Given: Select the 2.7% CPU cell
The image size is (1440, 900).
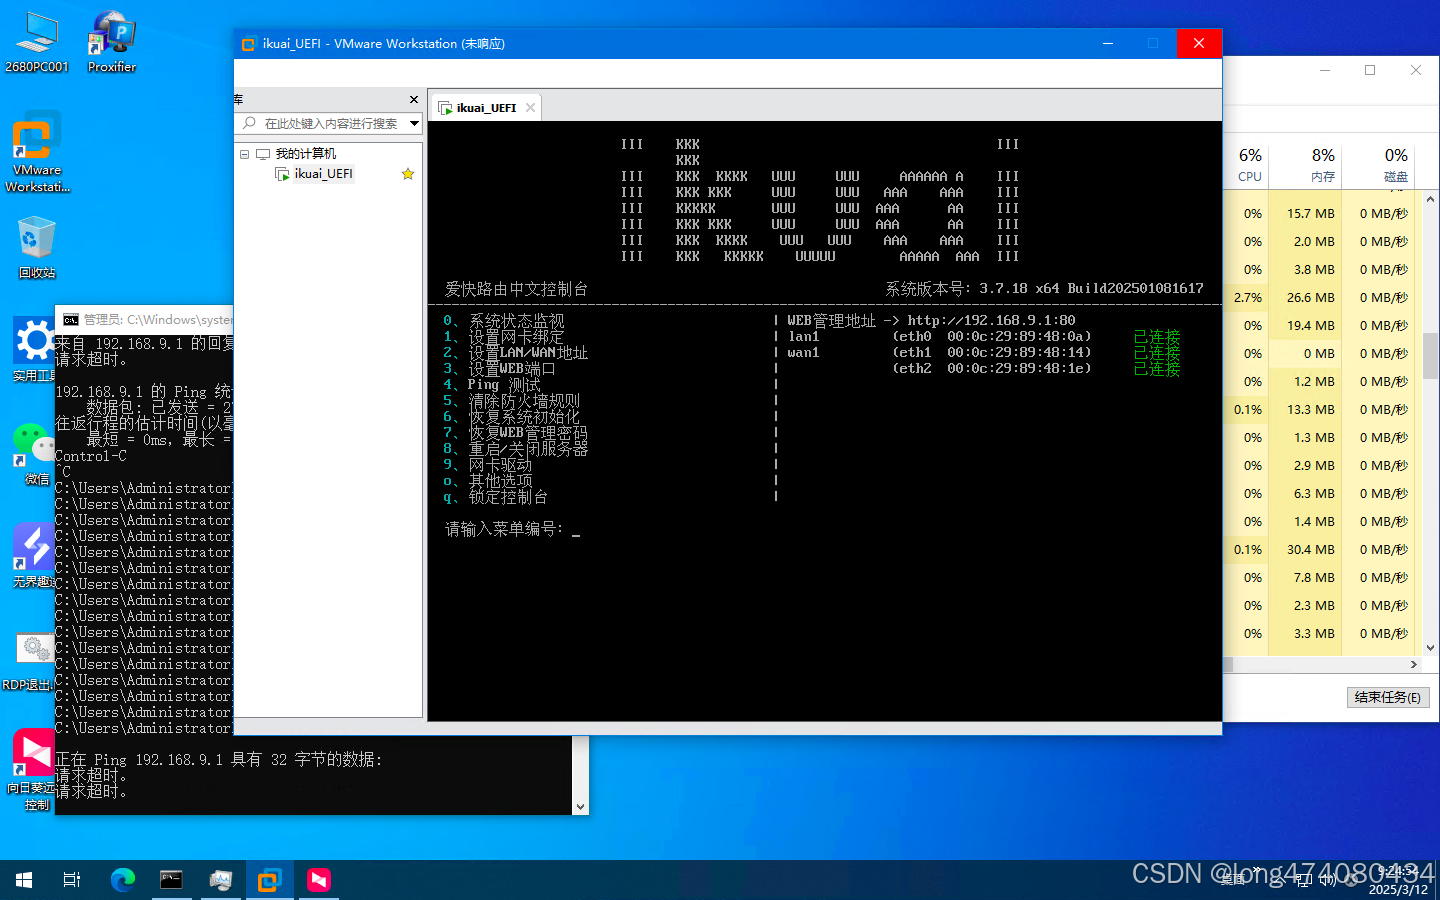Looking at the screenshot, I should [1248, 298].
